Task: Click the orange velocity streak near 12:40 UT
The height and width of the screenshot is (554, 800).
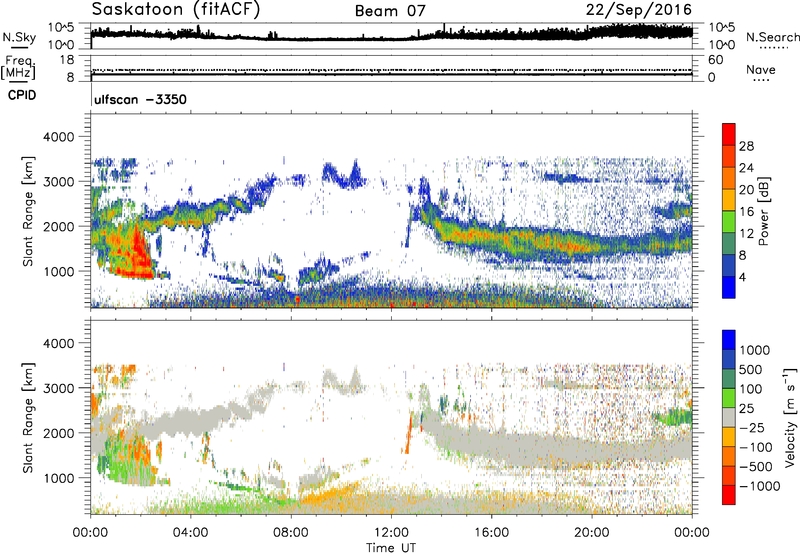Action: [x=408, y=434]
